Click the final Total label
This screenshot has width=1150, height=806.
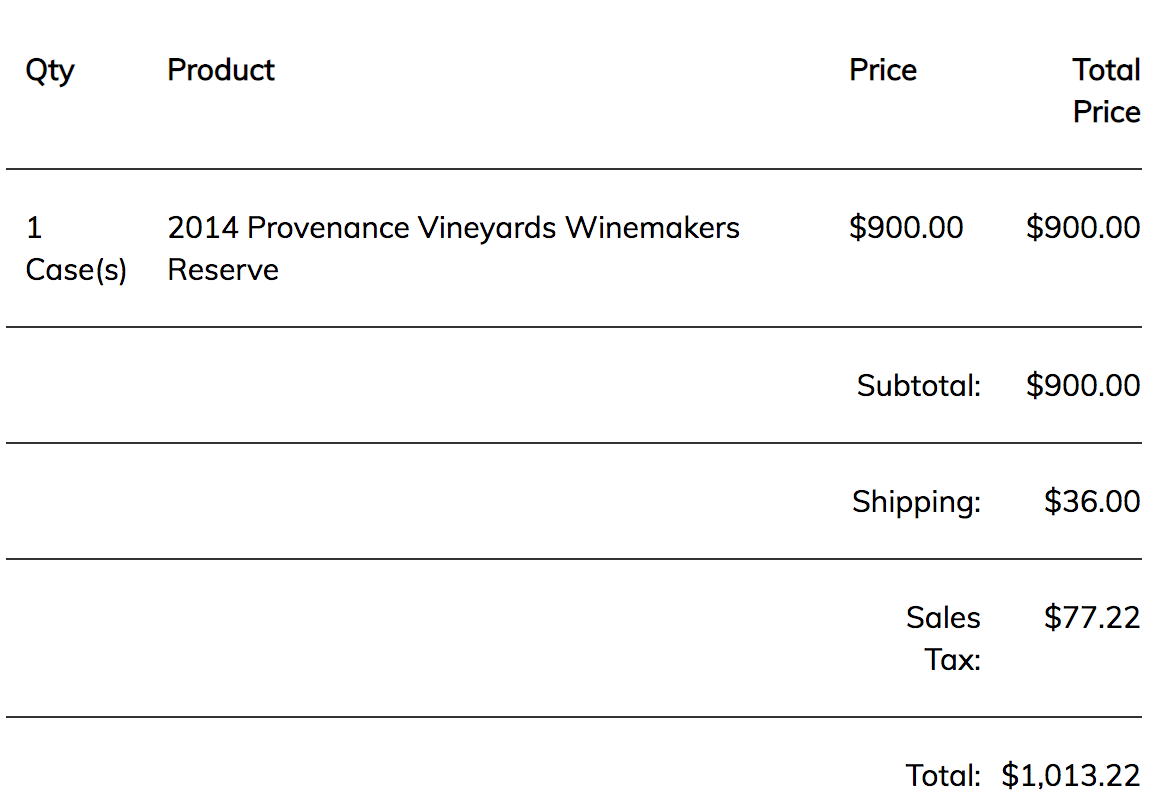(x=942, y=775)
